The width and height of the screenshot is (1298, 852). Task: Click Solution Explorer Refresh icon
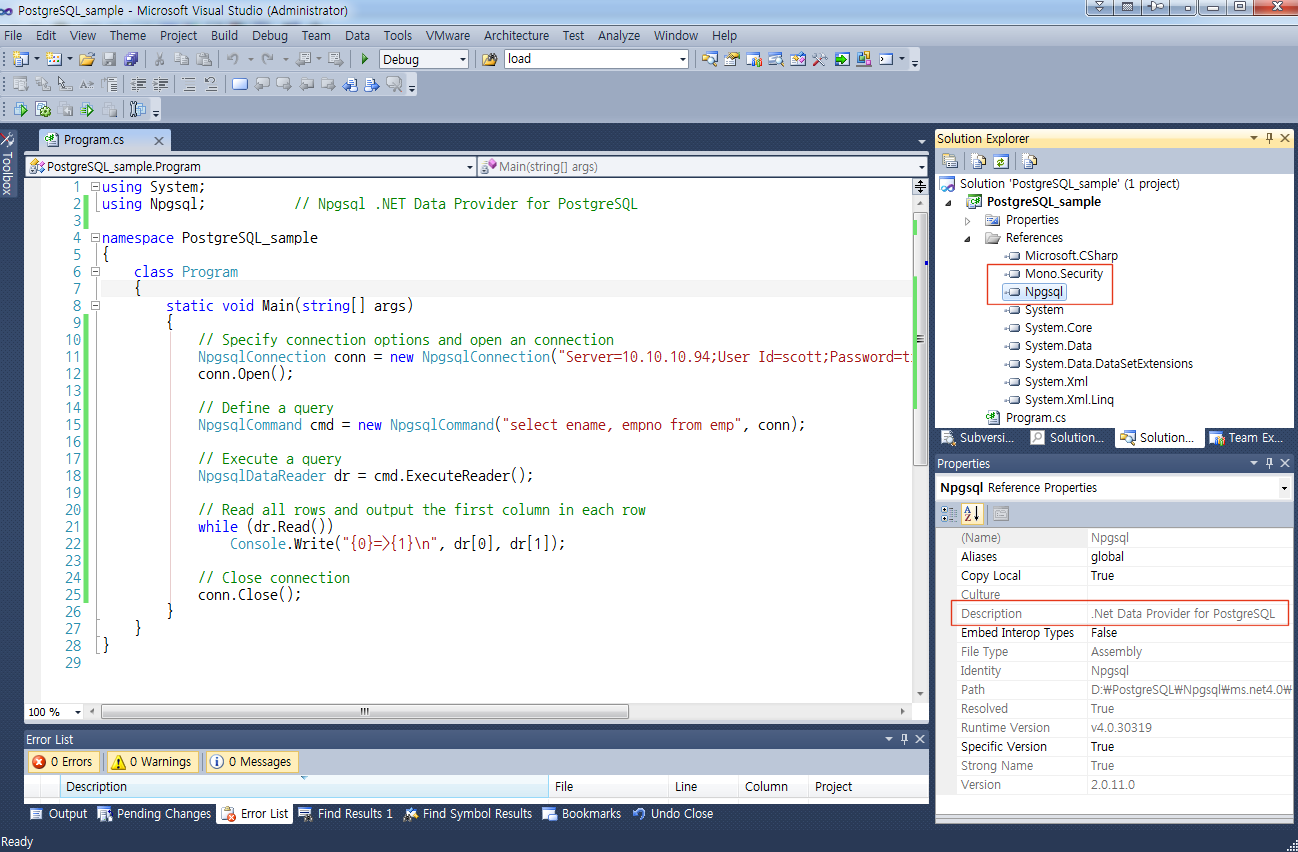point(1001,161)
